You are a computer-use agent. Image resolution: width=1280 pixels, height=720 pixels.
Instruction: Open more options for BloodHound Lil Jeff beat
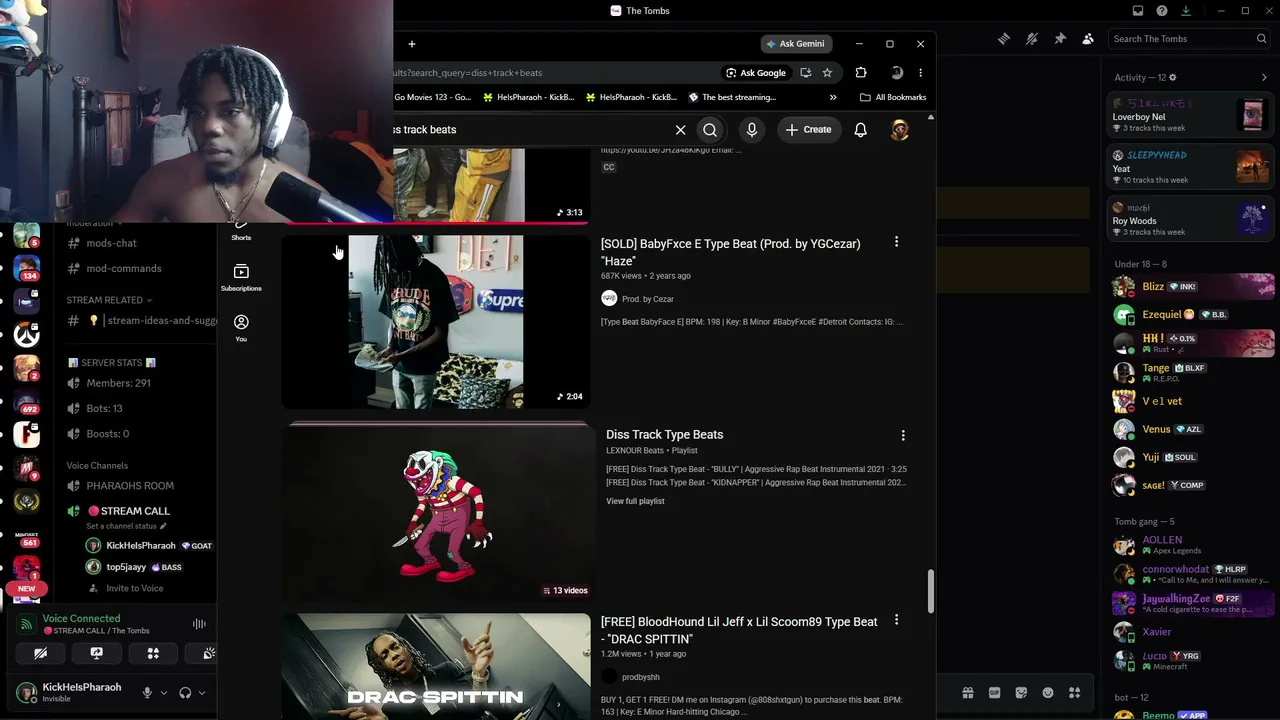coord(896,620)
